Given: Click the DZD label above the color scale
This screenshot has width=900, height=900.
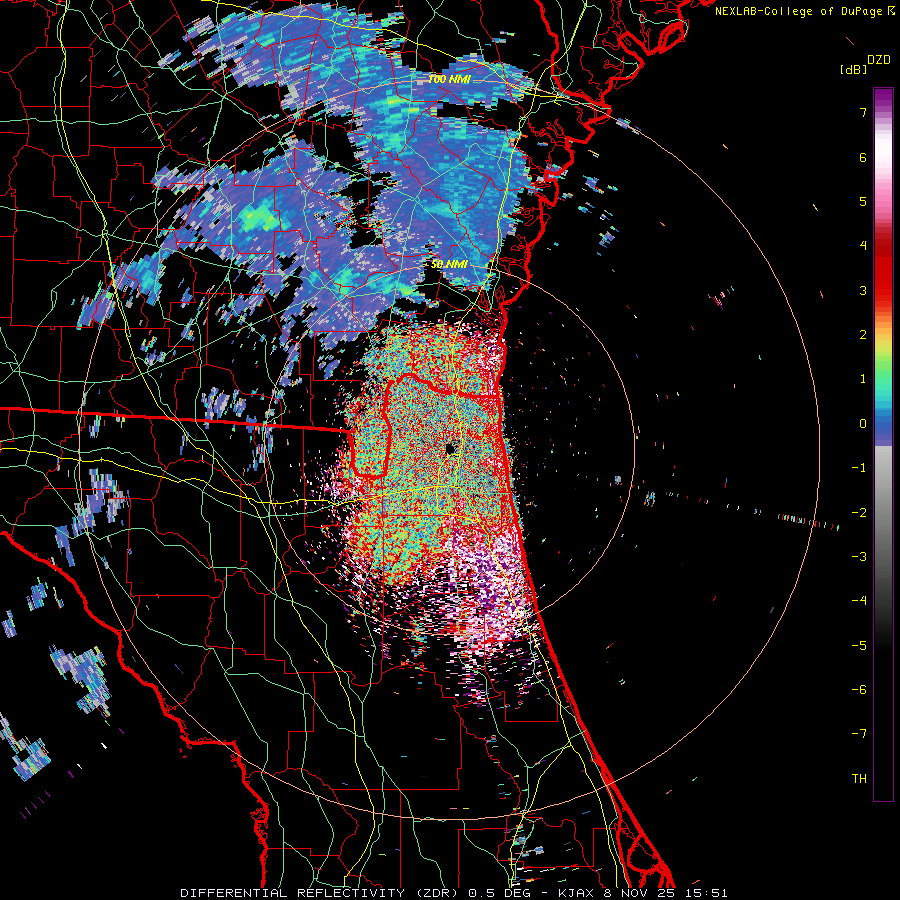Looking at the screenshot, I should tap(879, 60).
